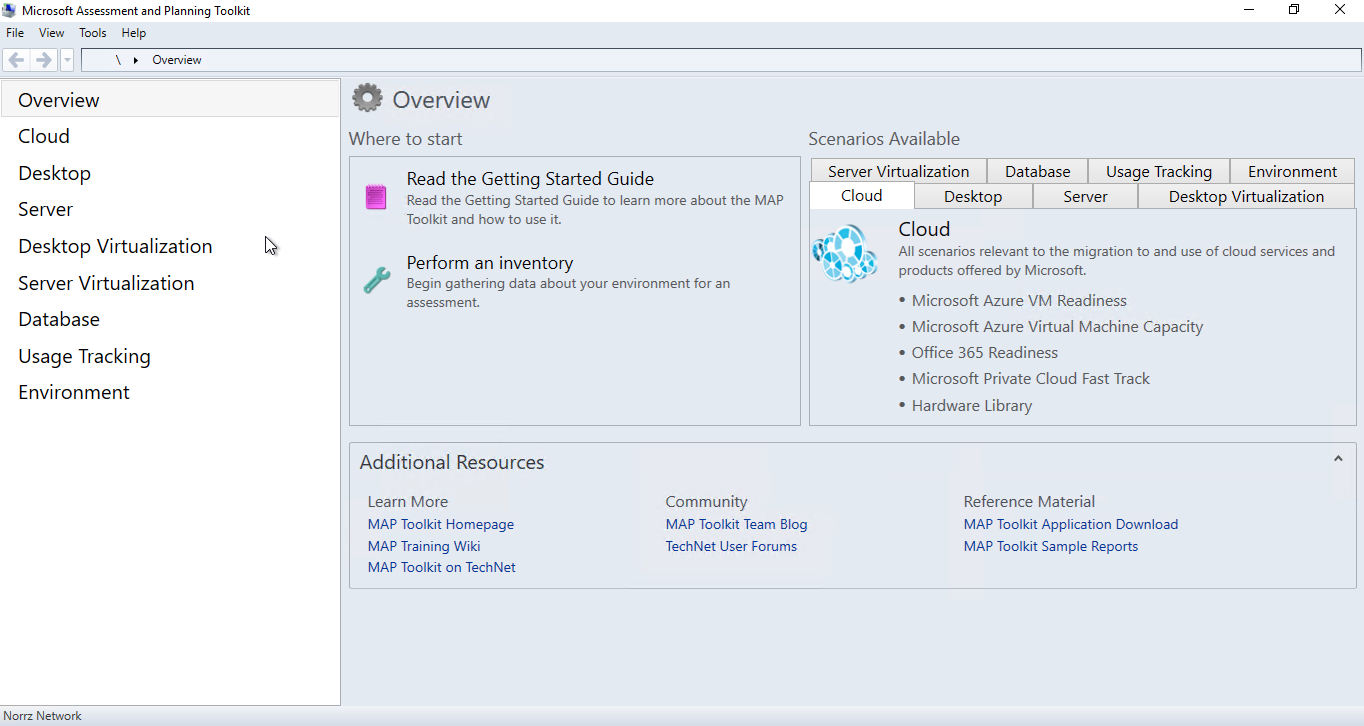The height and width of the screenshot is (726, 1364).
Task: Open the navigation history dropdown arrow
Action: 67,60
